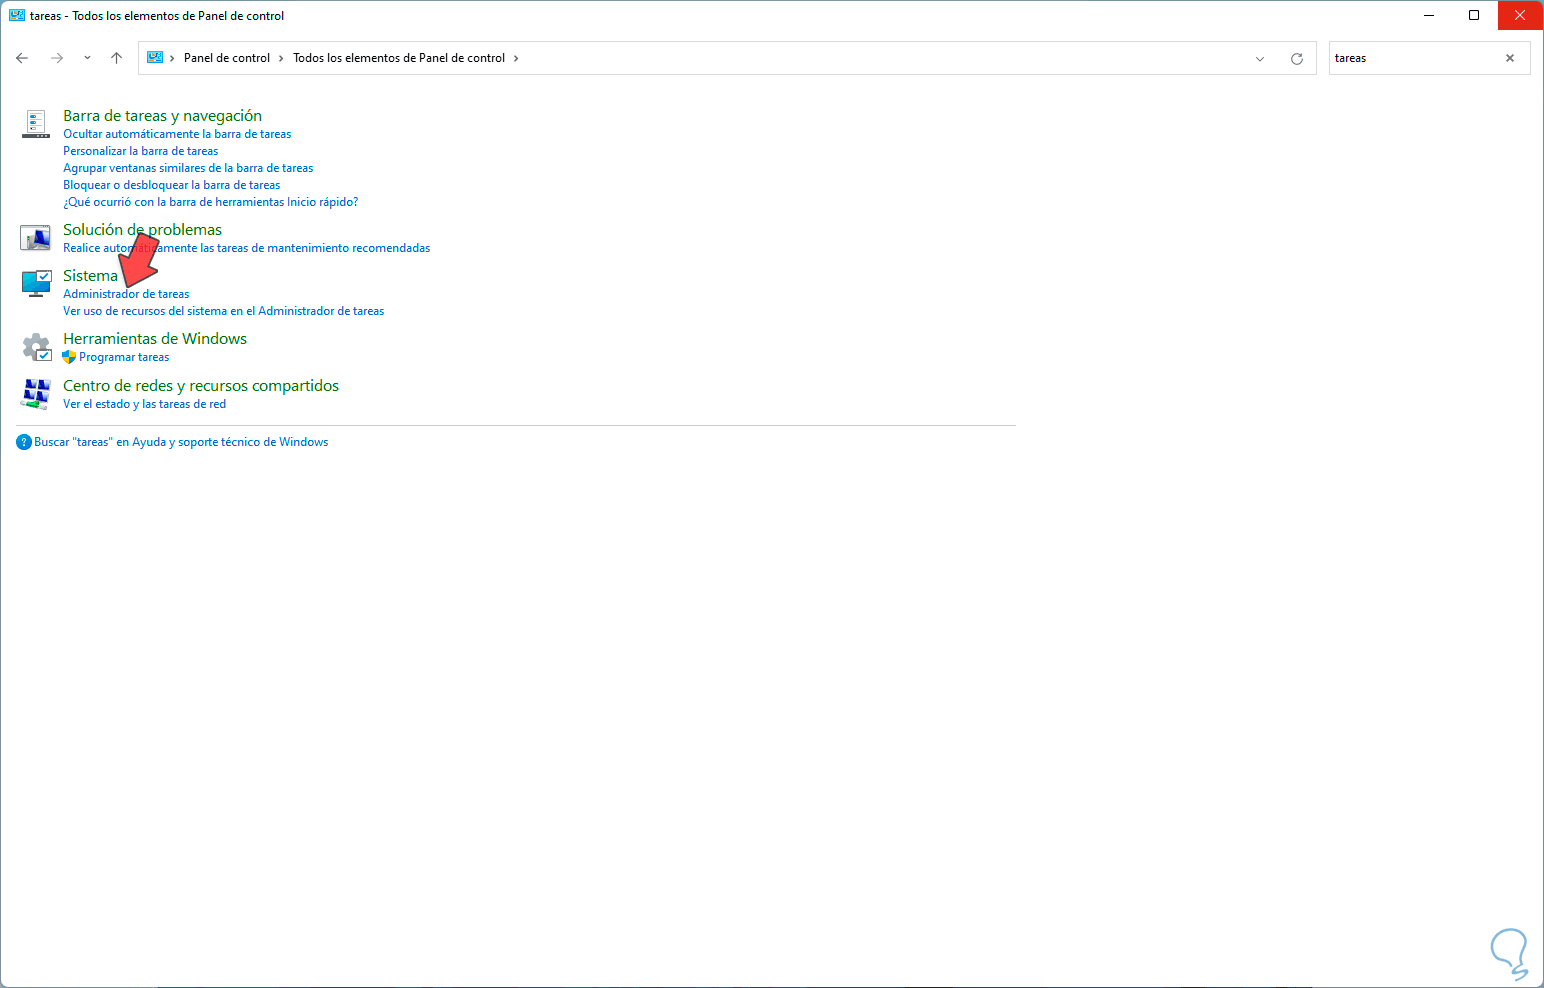Viewport: 1544px width, 988px height.
Task: Minimize the Control Panel window
Action: 1428,15
